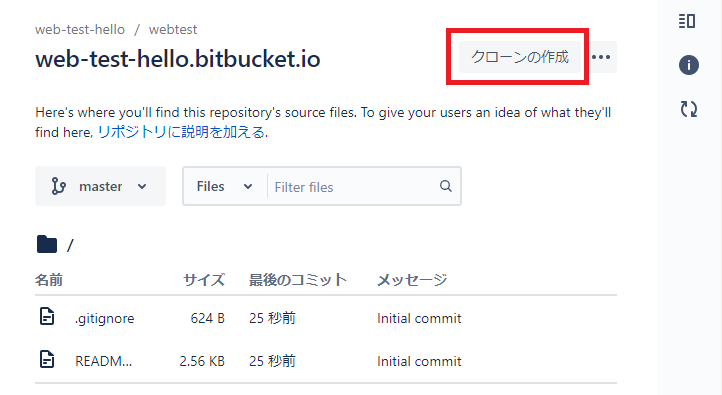
Task: Click the 最後のコミット column header
Action: [x=298, y=279]
